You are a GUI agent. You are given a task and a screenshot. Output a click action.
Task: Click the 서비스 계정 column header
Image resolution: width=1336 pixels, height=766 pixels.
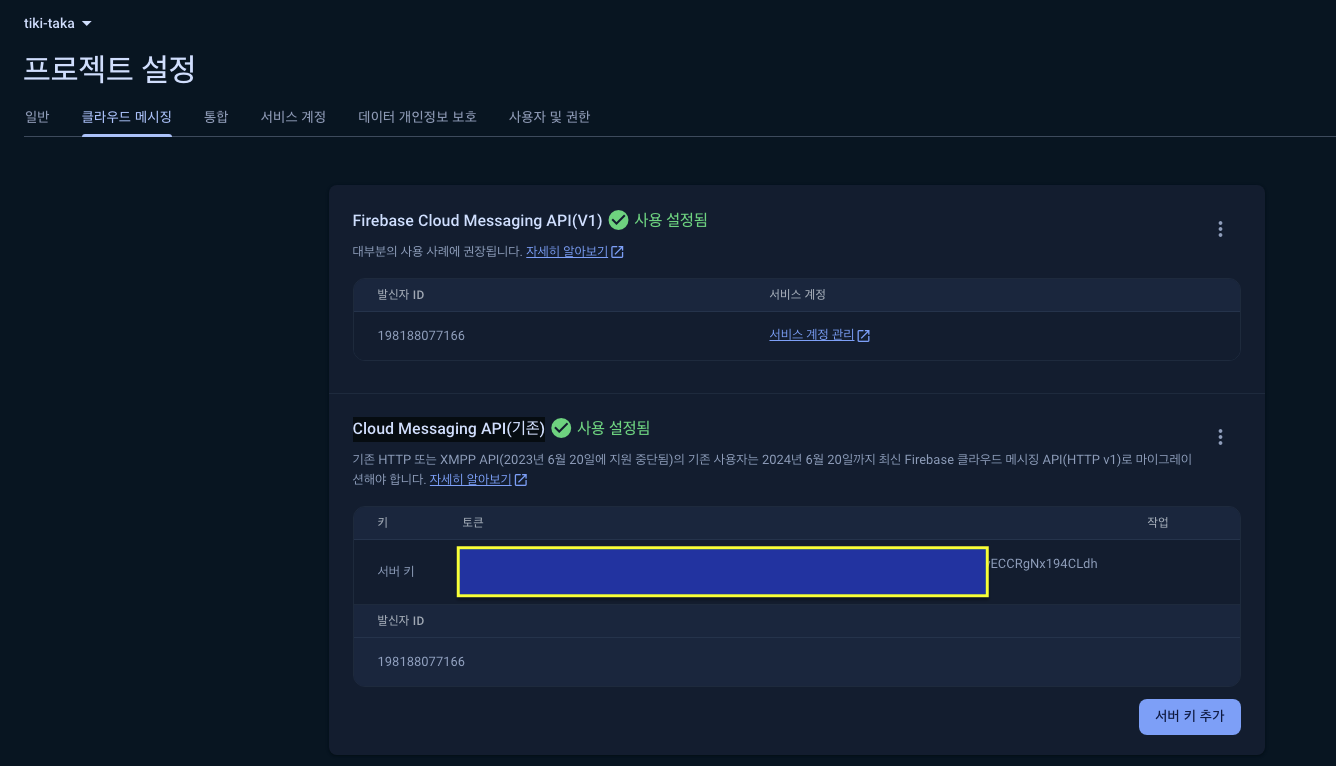tap(797, 295)
